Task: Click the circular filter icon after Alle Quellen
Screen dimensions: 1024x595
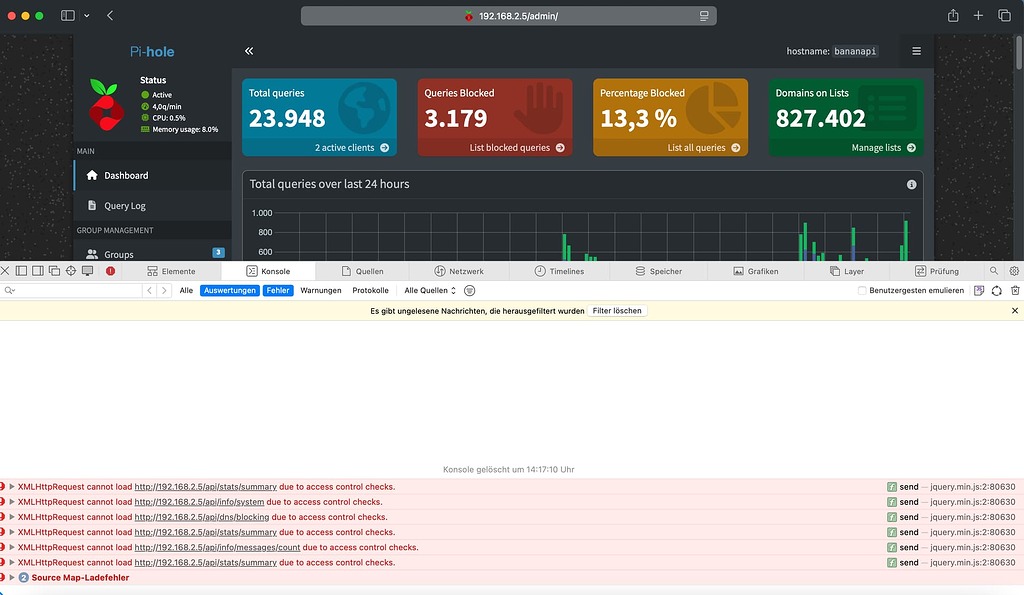Action: point(470,291)
